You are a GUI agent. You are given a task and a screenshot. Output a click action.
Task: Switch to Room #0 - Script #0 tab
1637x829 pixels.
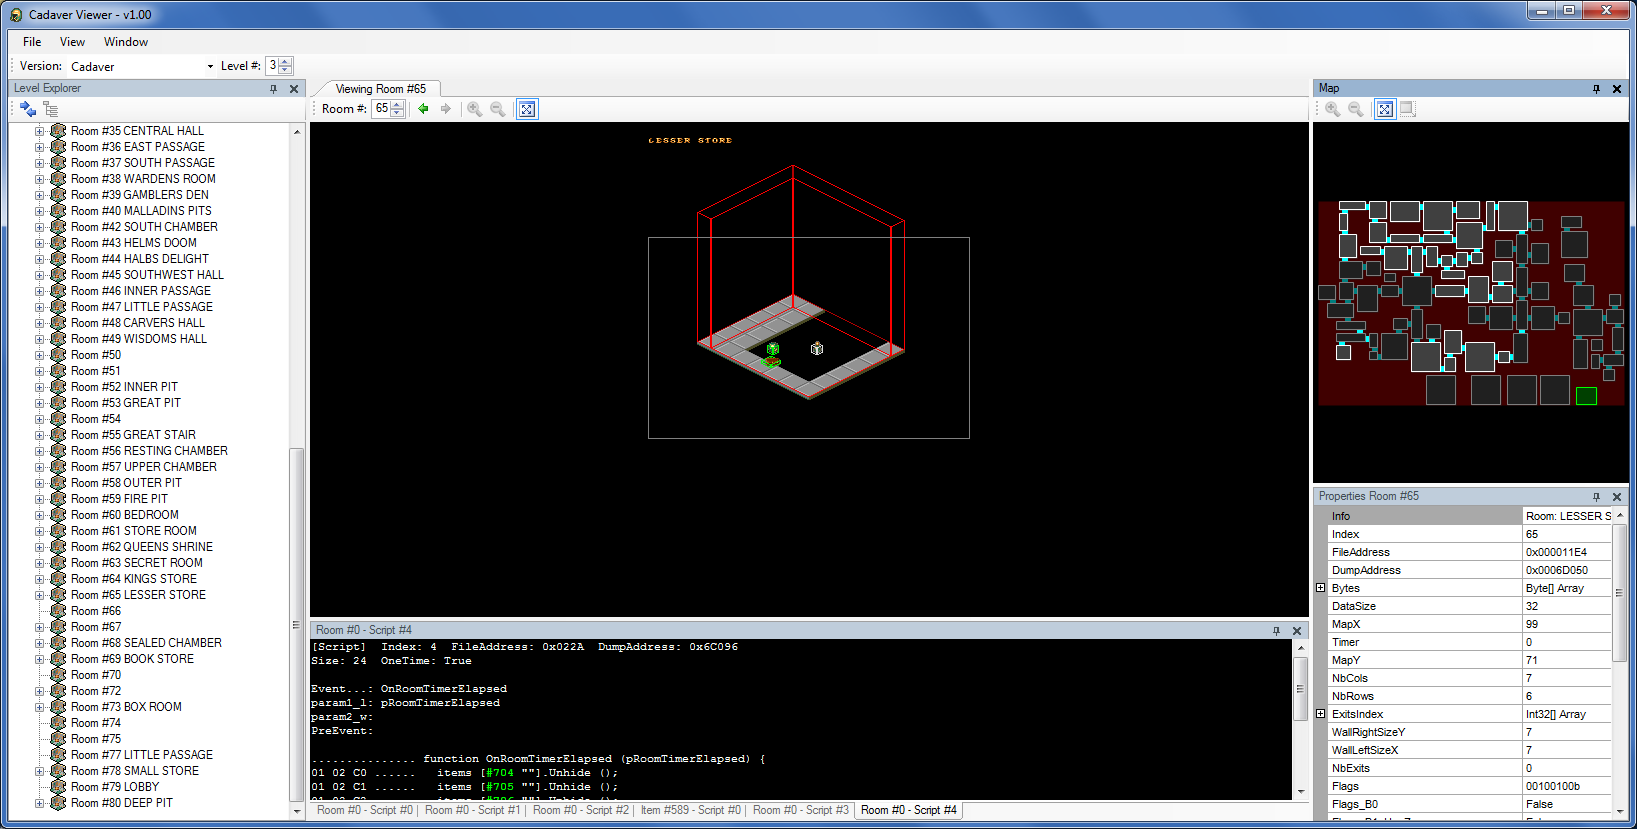[x=365, y=810]
